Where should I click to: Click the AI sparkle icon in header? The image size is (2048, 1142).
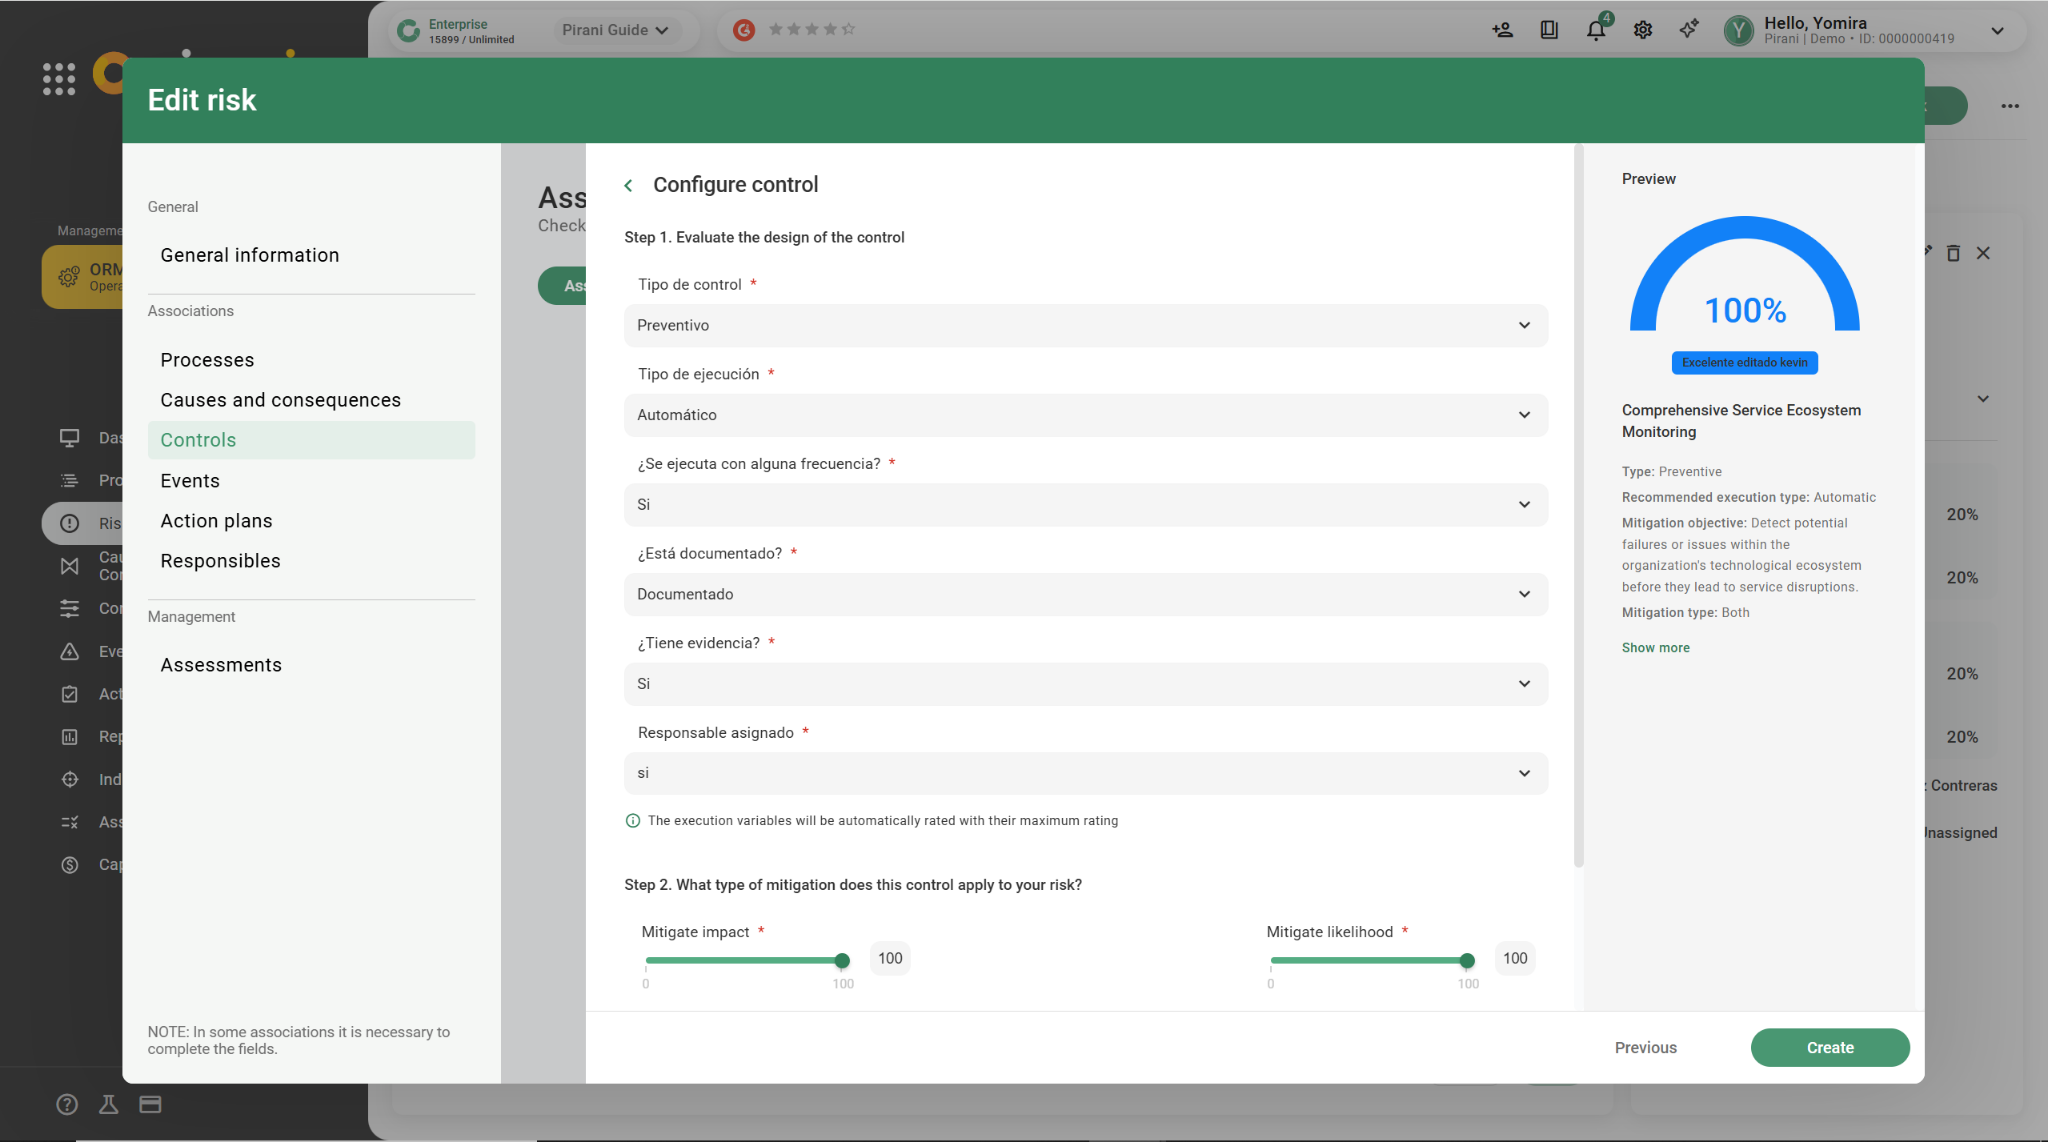point(1689,30)
